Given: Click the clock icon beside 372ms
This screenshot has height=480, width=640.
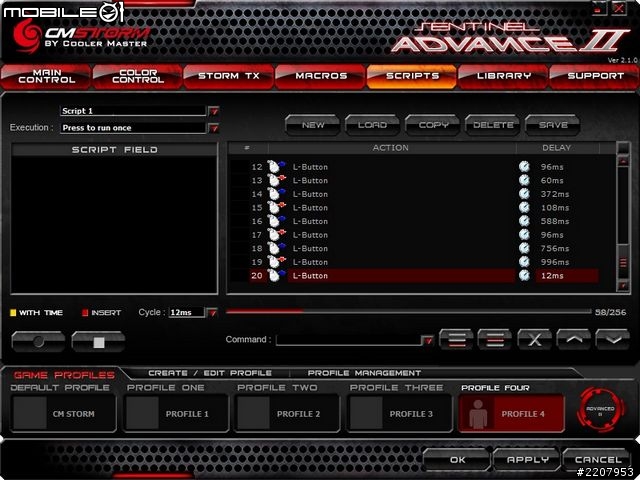Looking at the screenshot, I should 524,194.
